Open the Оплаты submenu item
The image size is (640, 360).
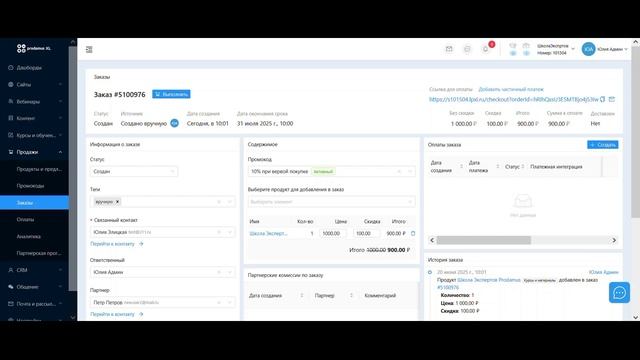(x=25, y=220)
